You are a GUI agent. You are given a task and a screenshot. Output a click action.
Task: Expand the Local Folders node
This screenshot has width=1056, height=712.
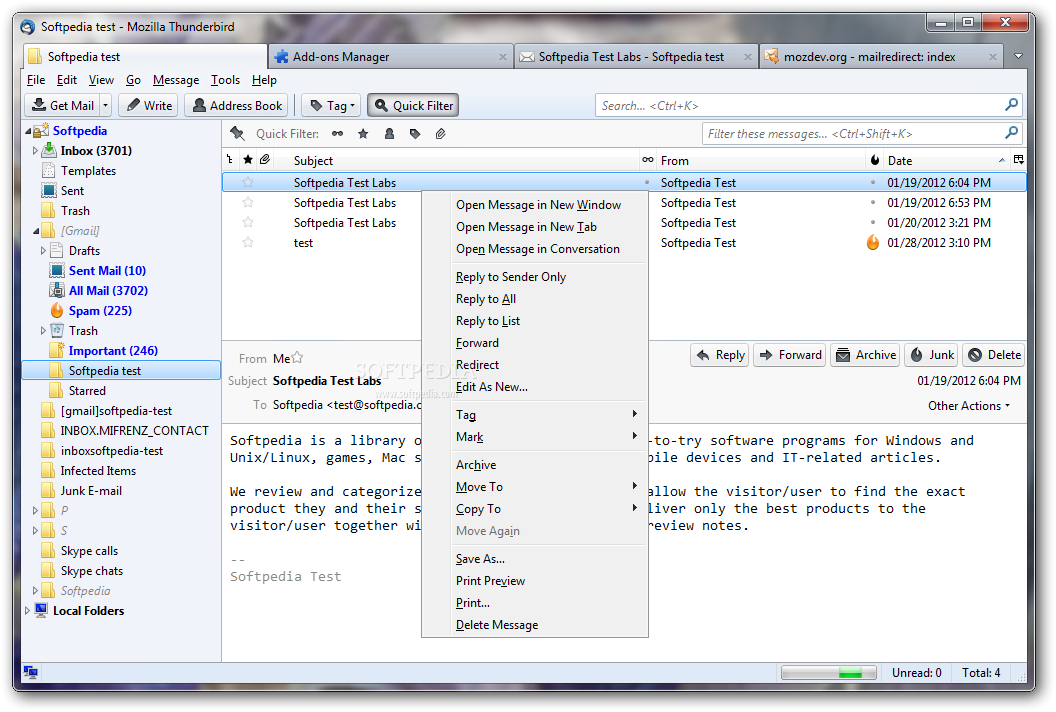click(x=27, y=611)
